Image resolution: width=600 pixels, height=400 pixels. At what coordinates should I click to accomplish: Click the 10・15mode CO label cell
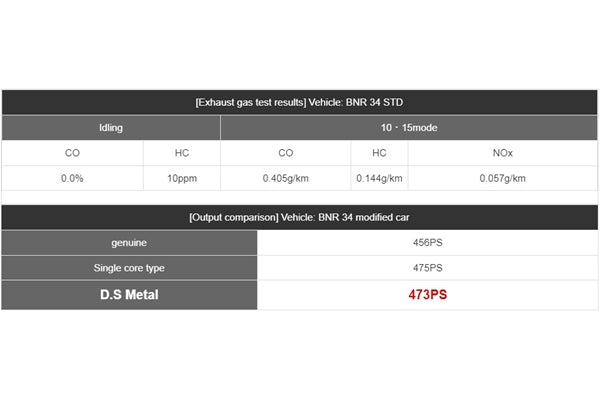click(x=285, y=153)
